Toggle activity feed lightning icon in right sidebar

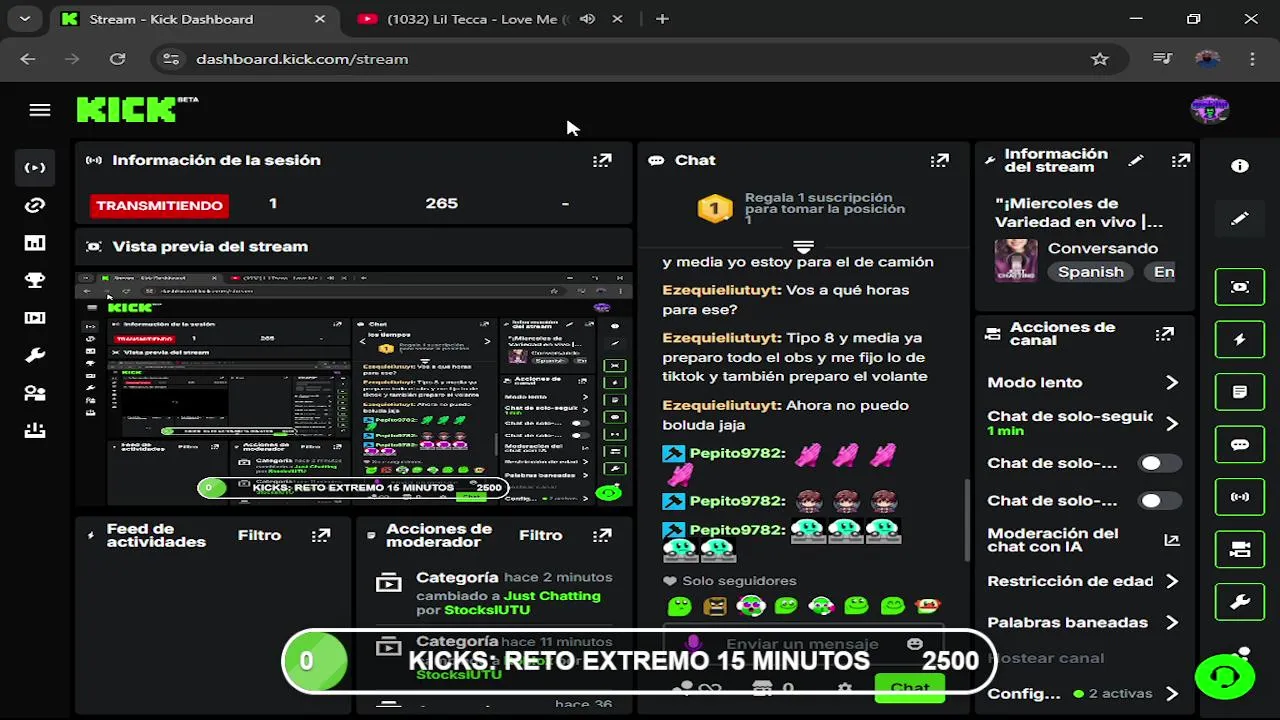1240,340
